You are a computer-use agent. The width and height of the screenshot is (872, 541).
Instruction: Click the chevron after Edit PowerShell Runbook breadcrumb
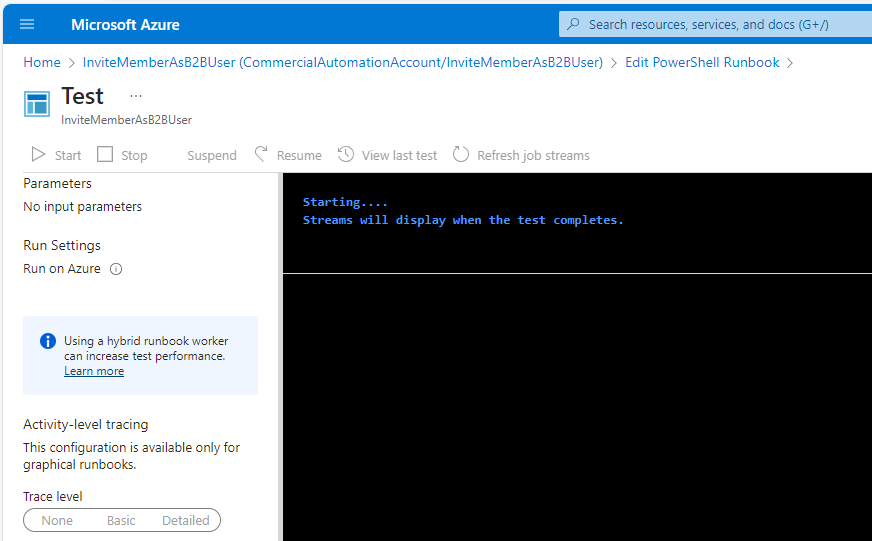790,63
